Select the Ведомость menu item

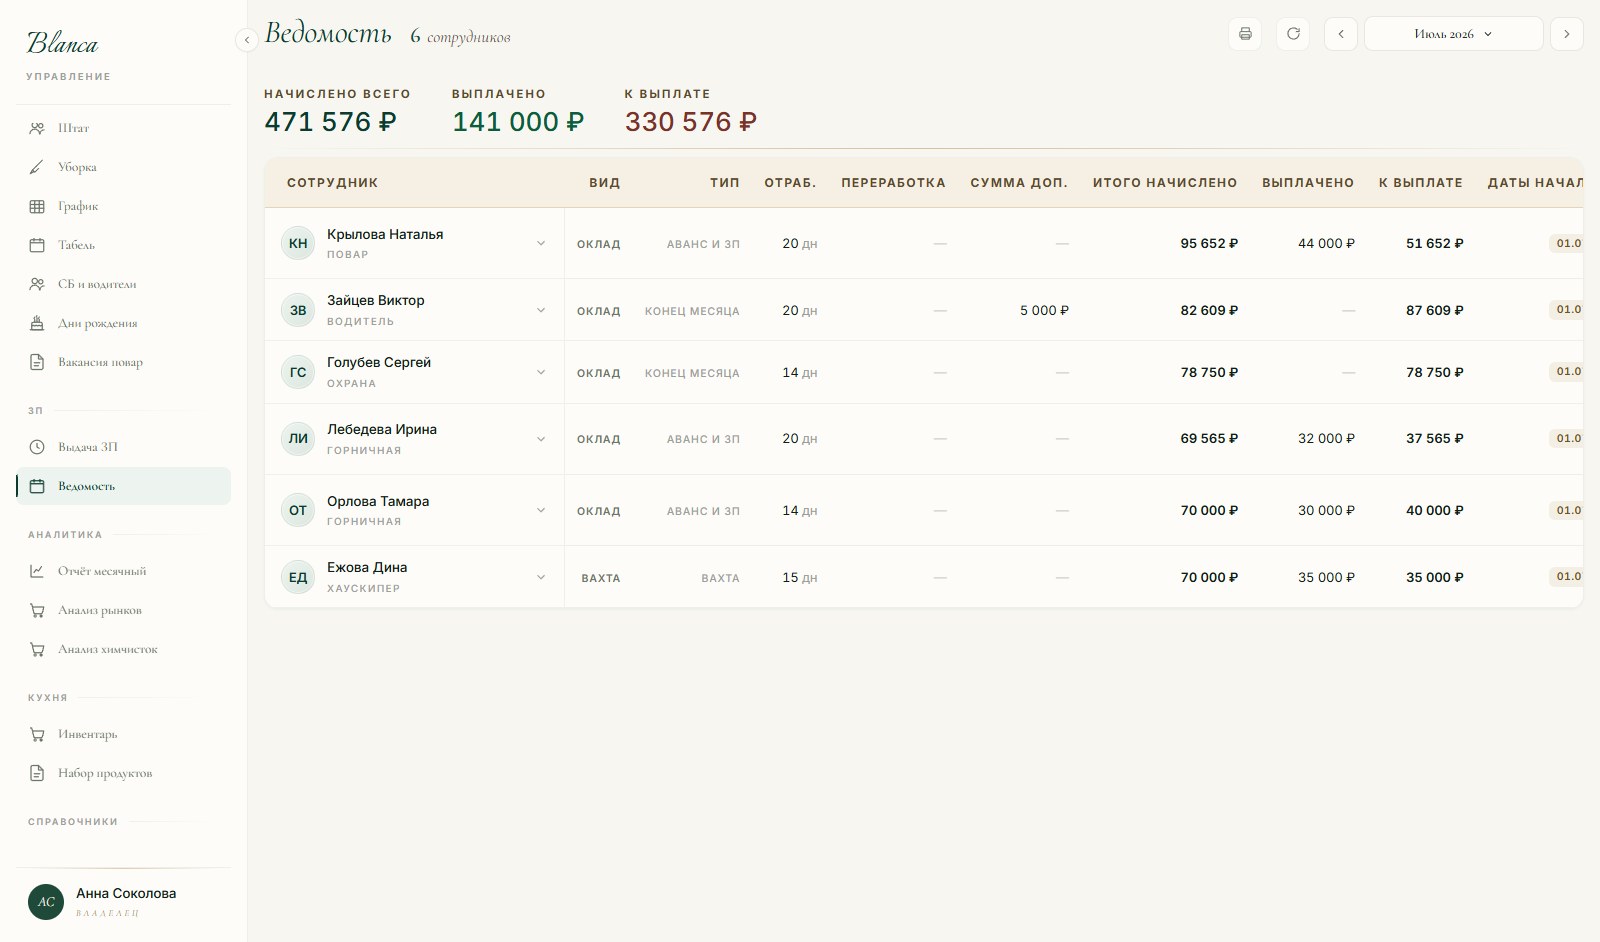click(x=123, y=486)
